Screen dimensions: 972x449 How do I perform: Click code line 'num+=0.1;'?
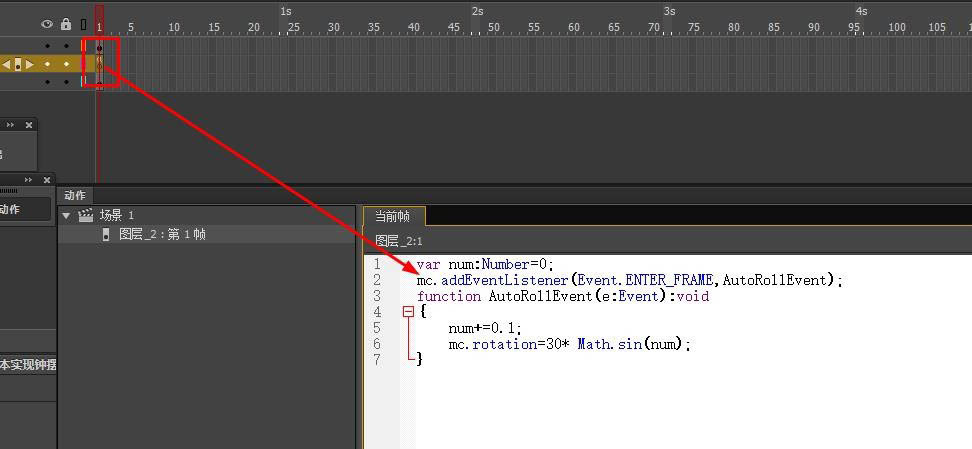coord(485,328)
